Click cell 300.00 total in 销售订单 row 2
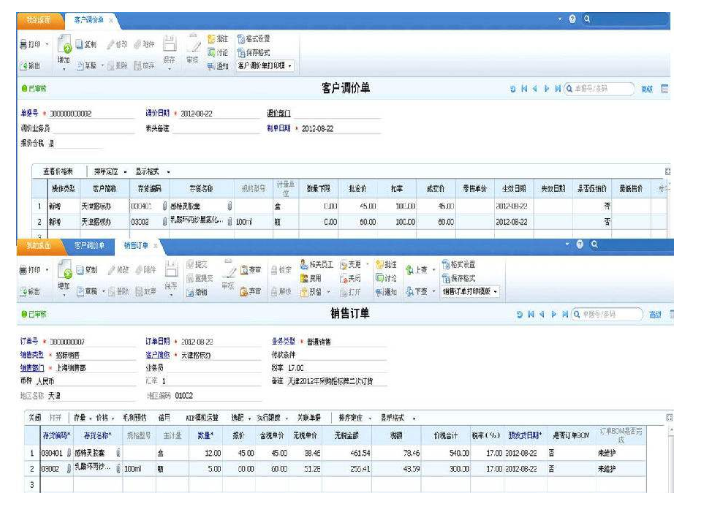Viewport: 702px width, 506px height. tap(445, 469)
